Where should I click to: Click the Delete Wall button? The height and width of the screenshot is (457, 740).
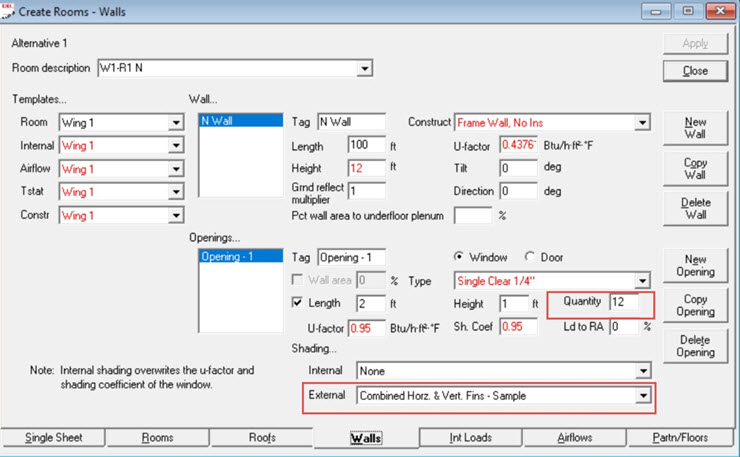695,209
